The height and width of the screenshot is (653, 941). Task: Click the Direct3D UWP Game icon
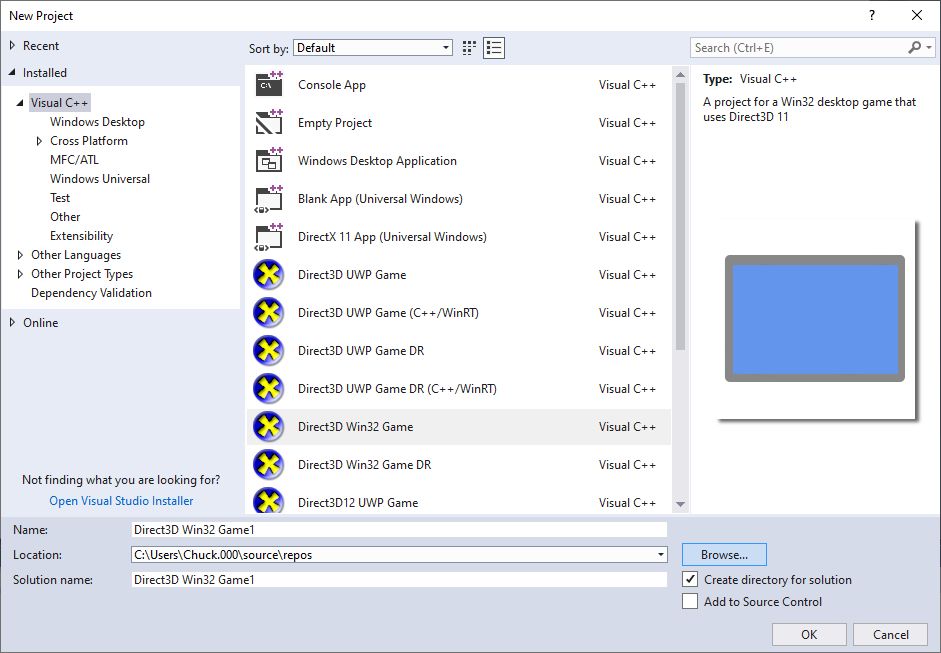coord(268,274)
